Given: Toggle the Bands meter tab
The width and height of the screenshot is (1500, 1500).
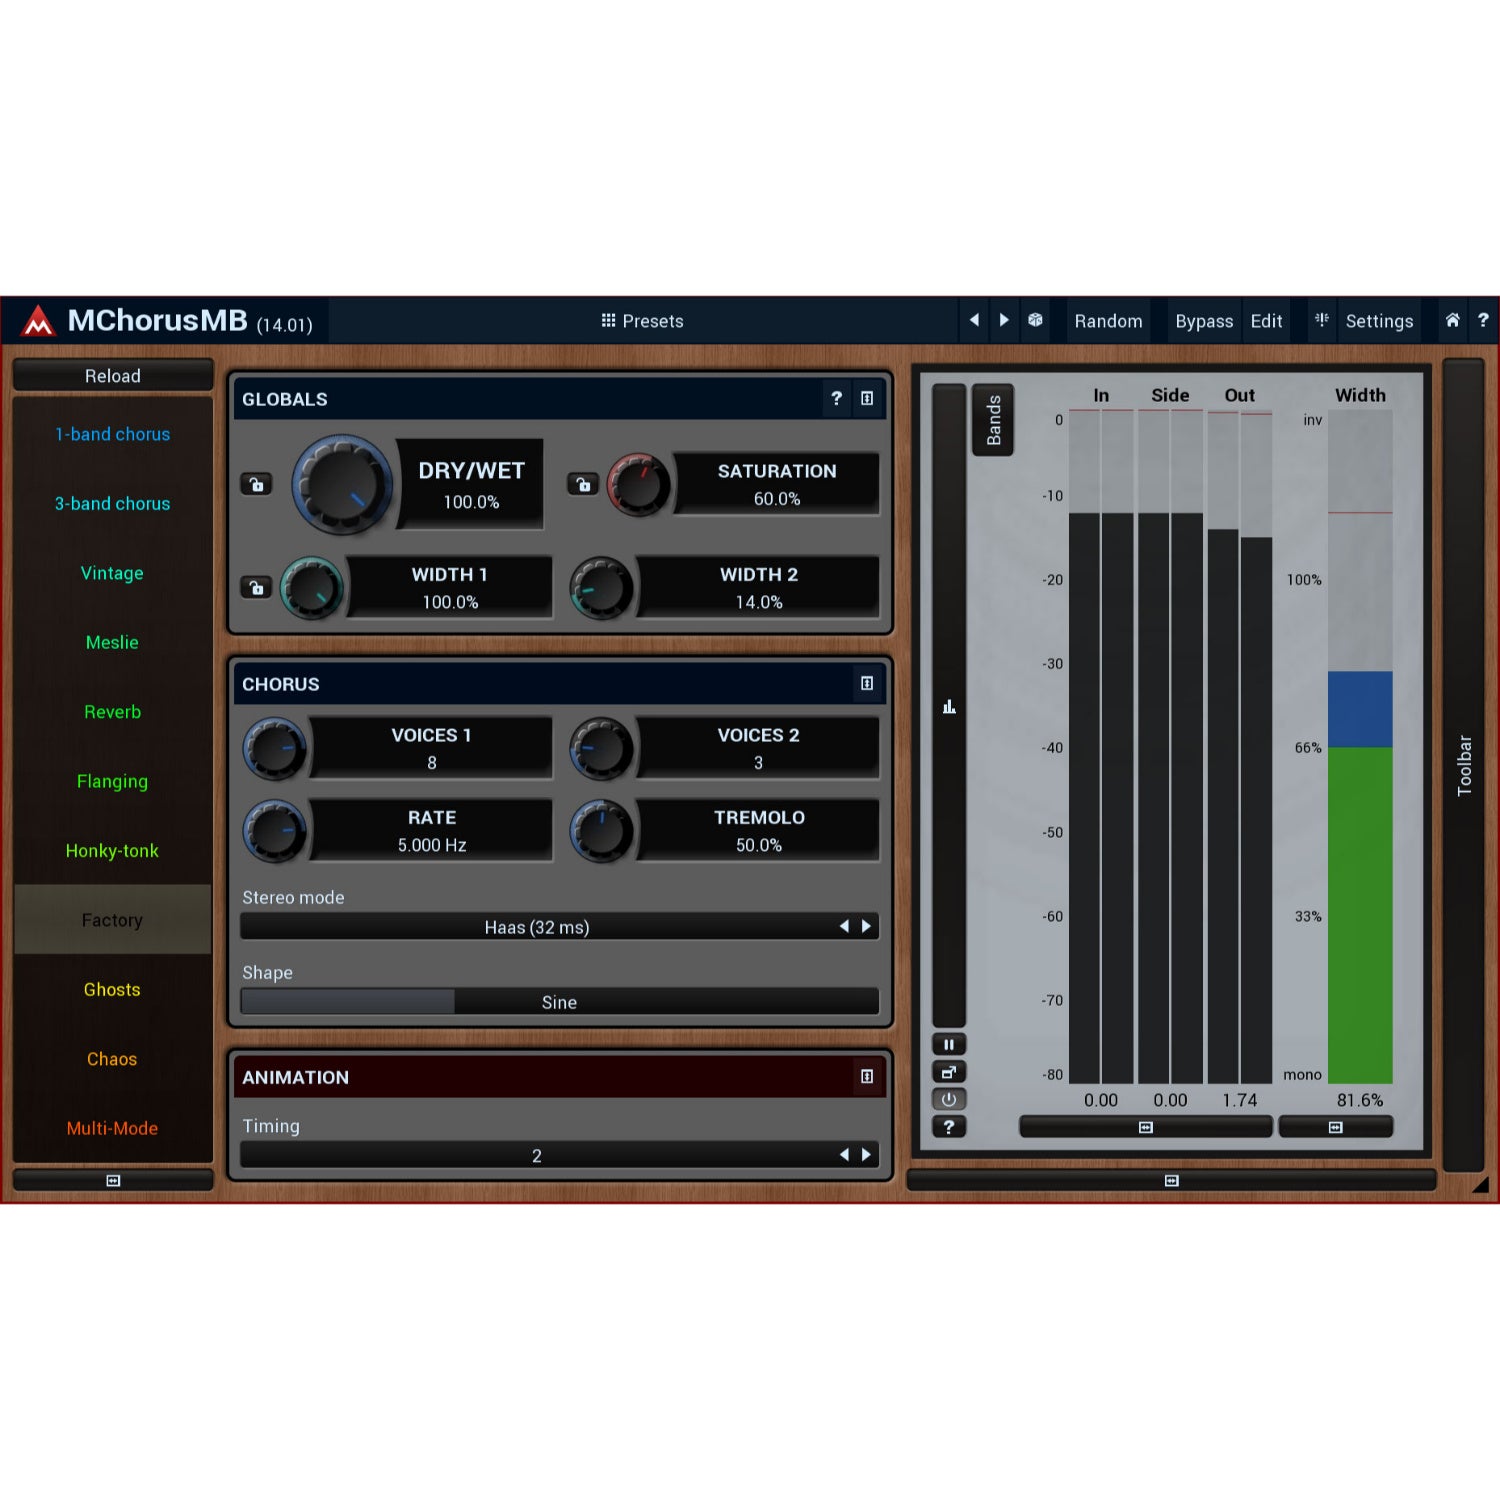Looking at the screenshot, I should tap(993, 420).
